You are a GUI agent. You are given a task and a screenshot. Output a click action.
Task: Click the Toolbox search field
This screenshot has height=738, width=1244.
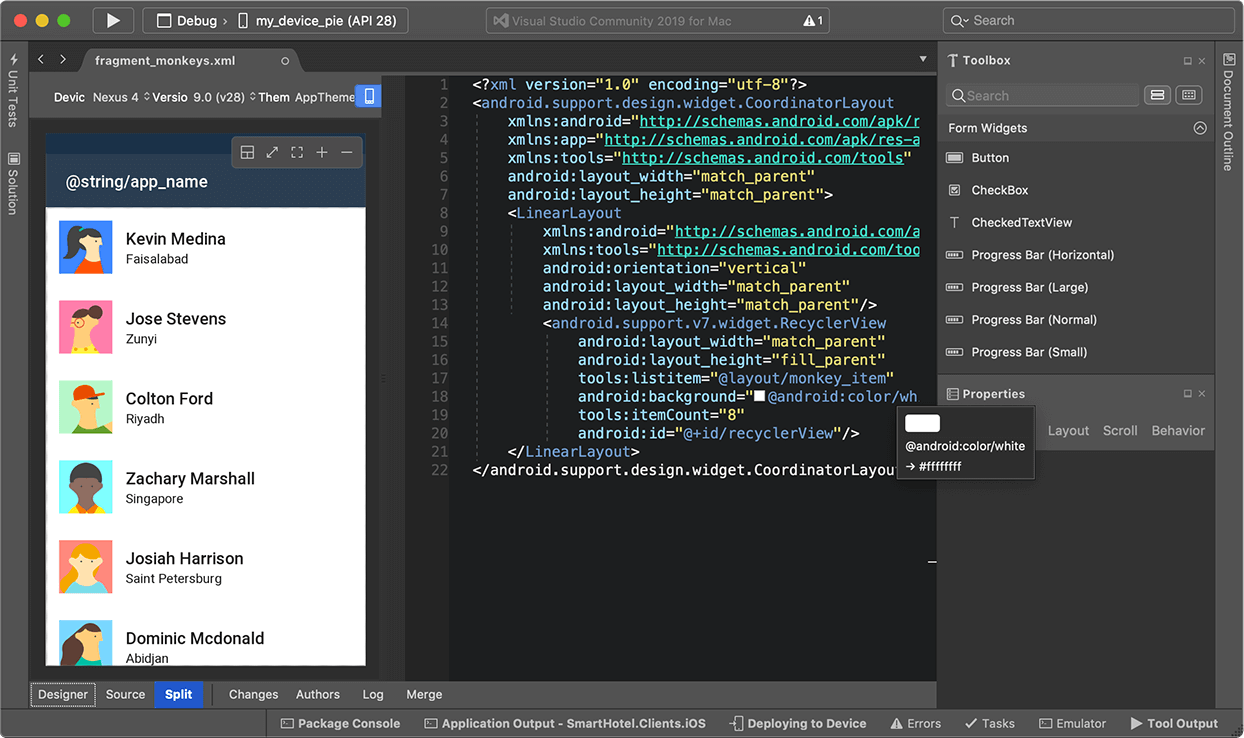click(x=1043, y=95)
